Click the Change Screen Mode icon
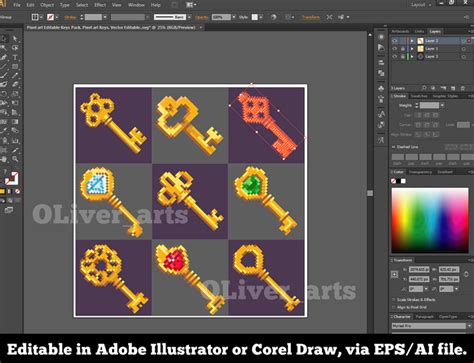Screen dimensions: 474x363 pyautogui.click(x=9, y=210)
